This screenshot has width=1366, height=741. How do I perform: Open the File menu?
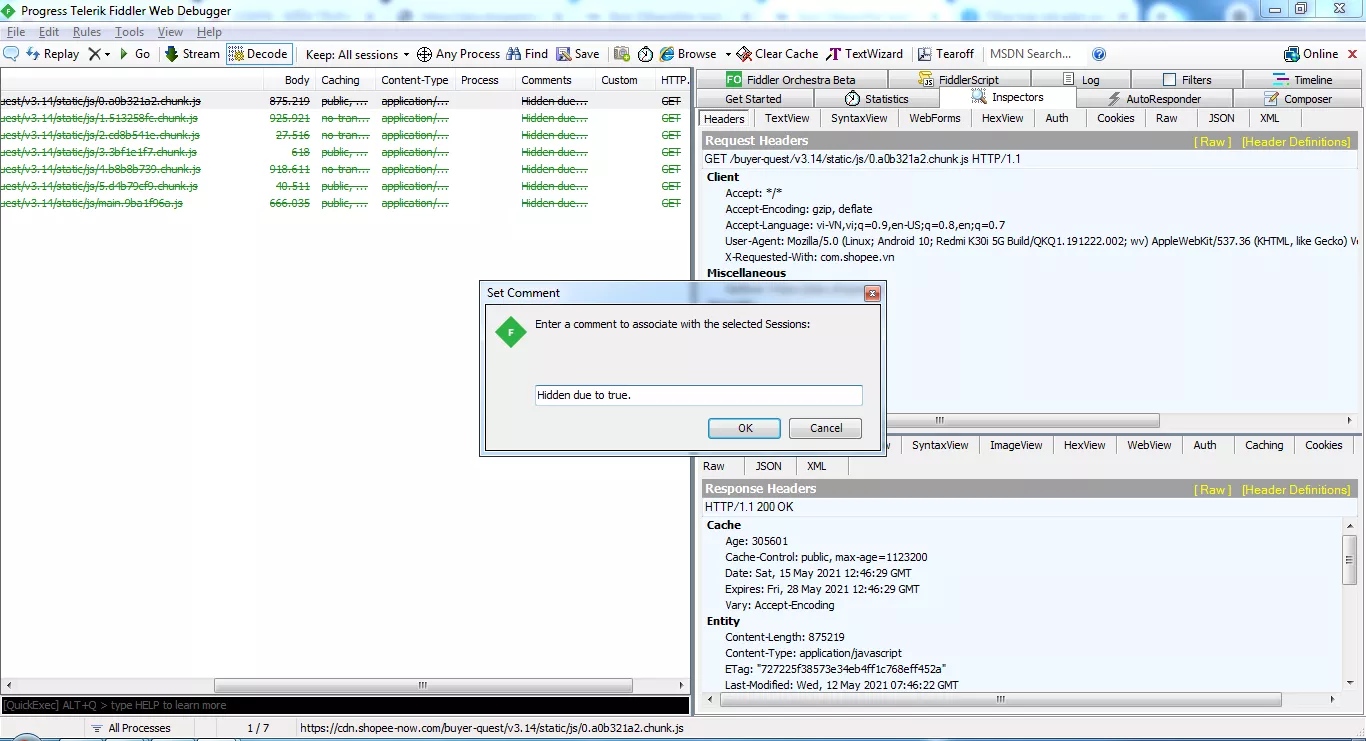point(16,32)
